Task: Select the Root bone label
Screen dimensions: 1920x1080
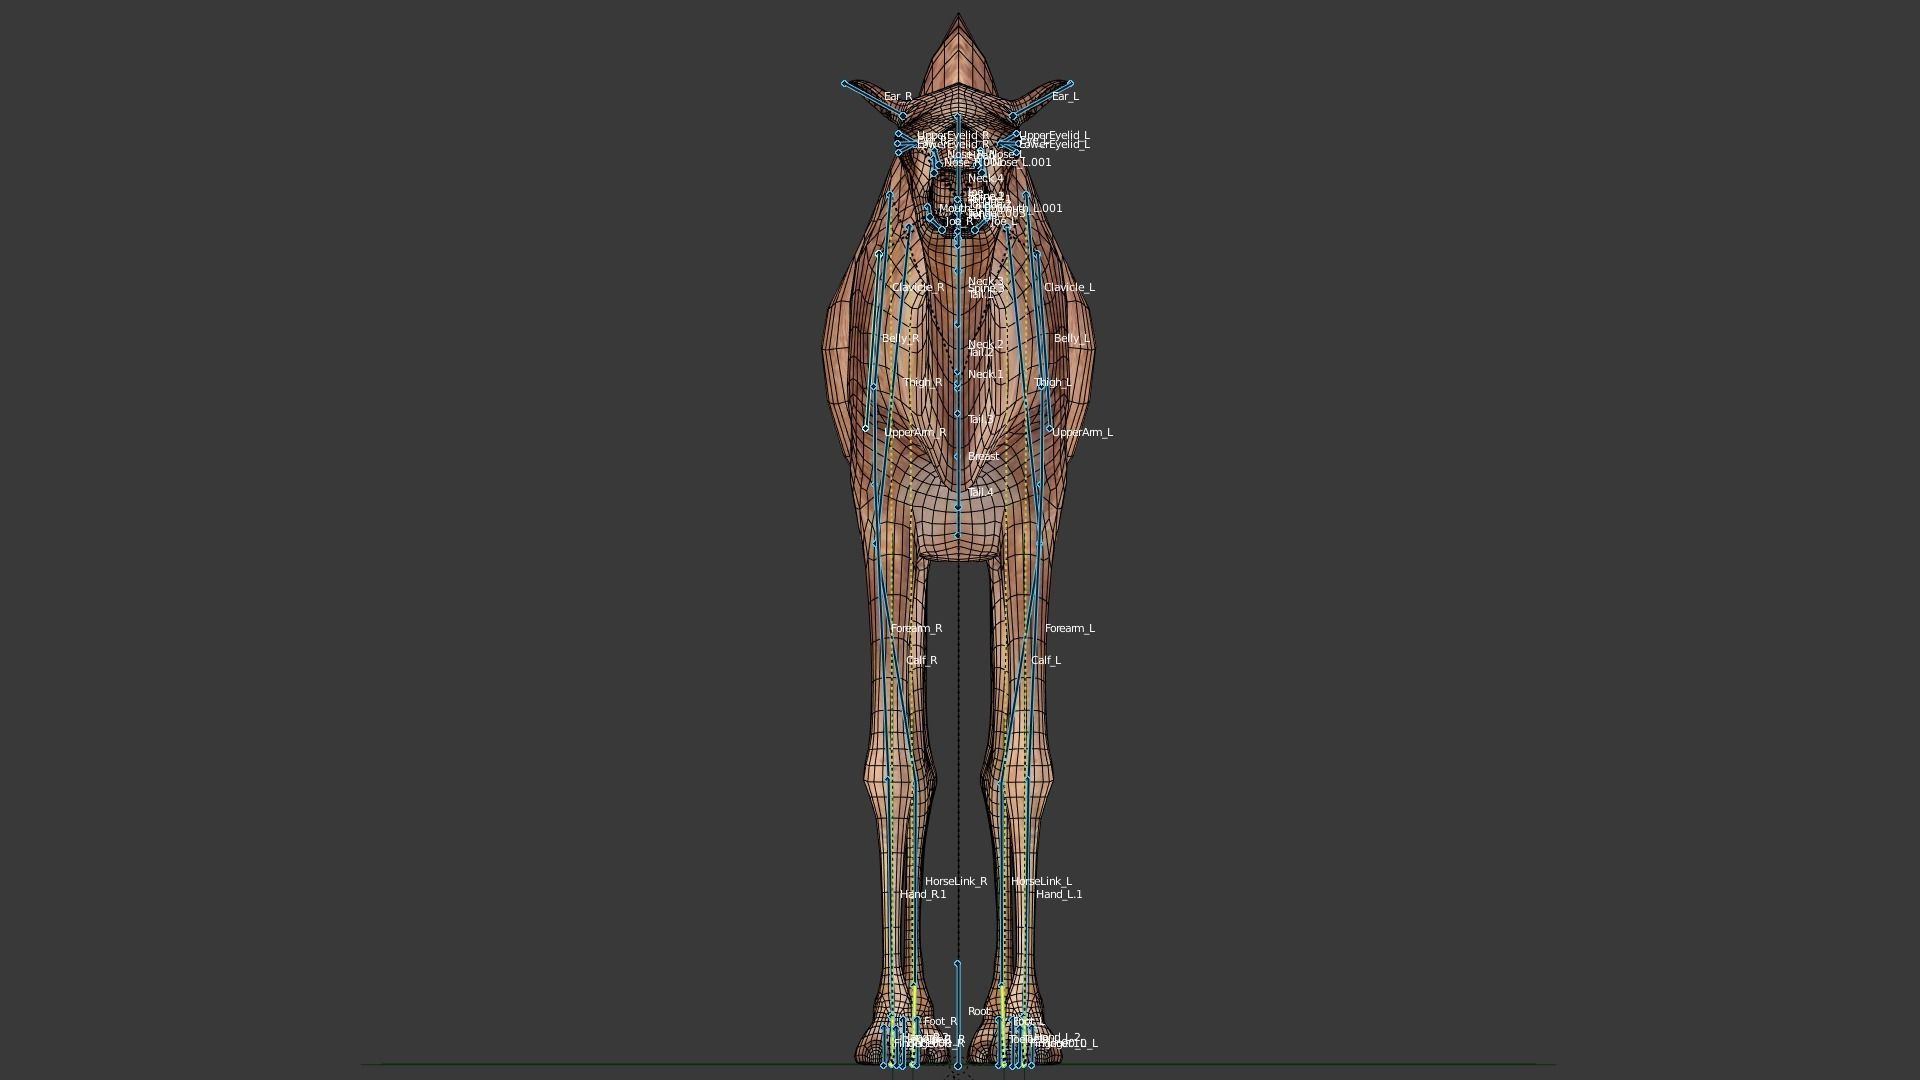Action: coord(979,1011)
